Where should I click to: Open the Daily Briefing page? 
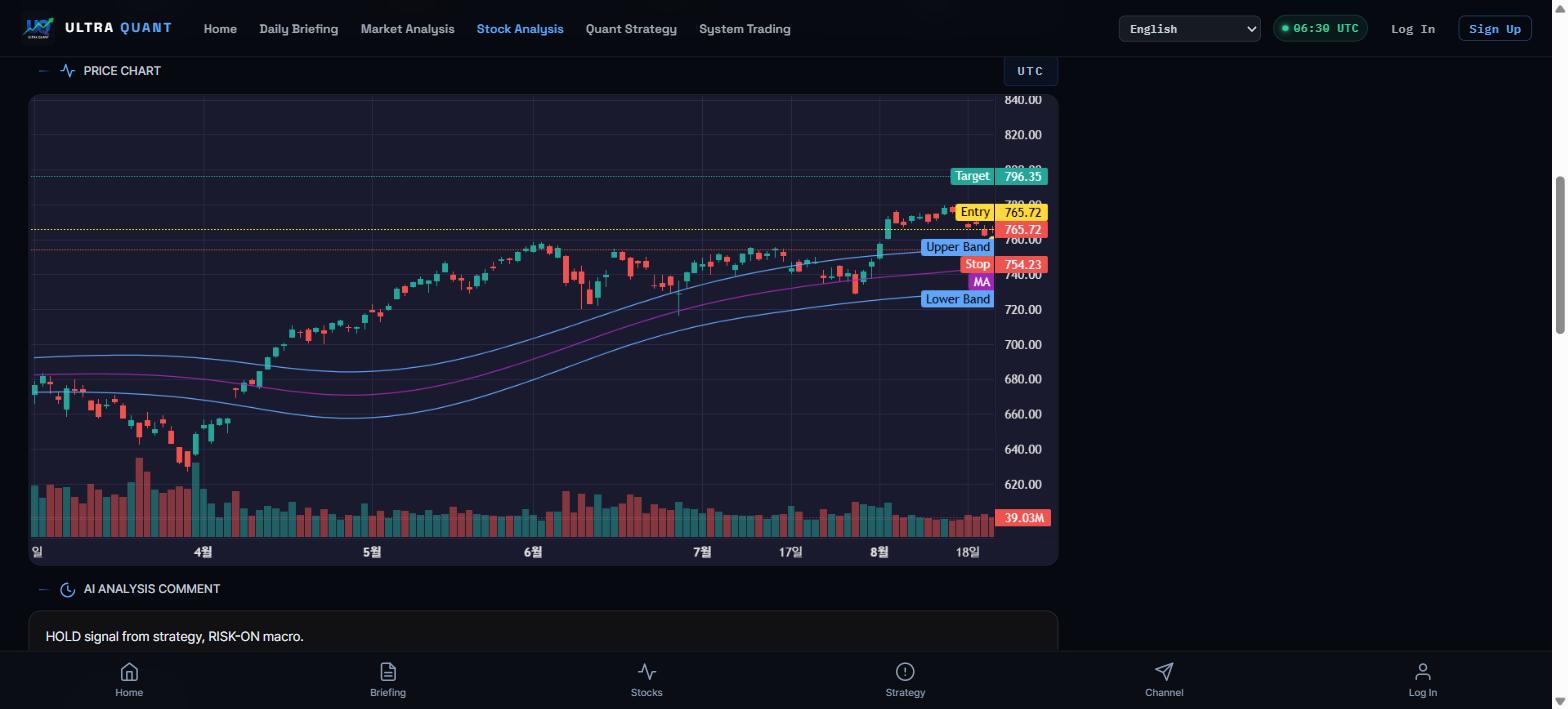pyautogui.click(x=298, y=29)
